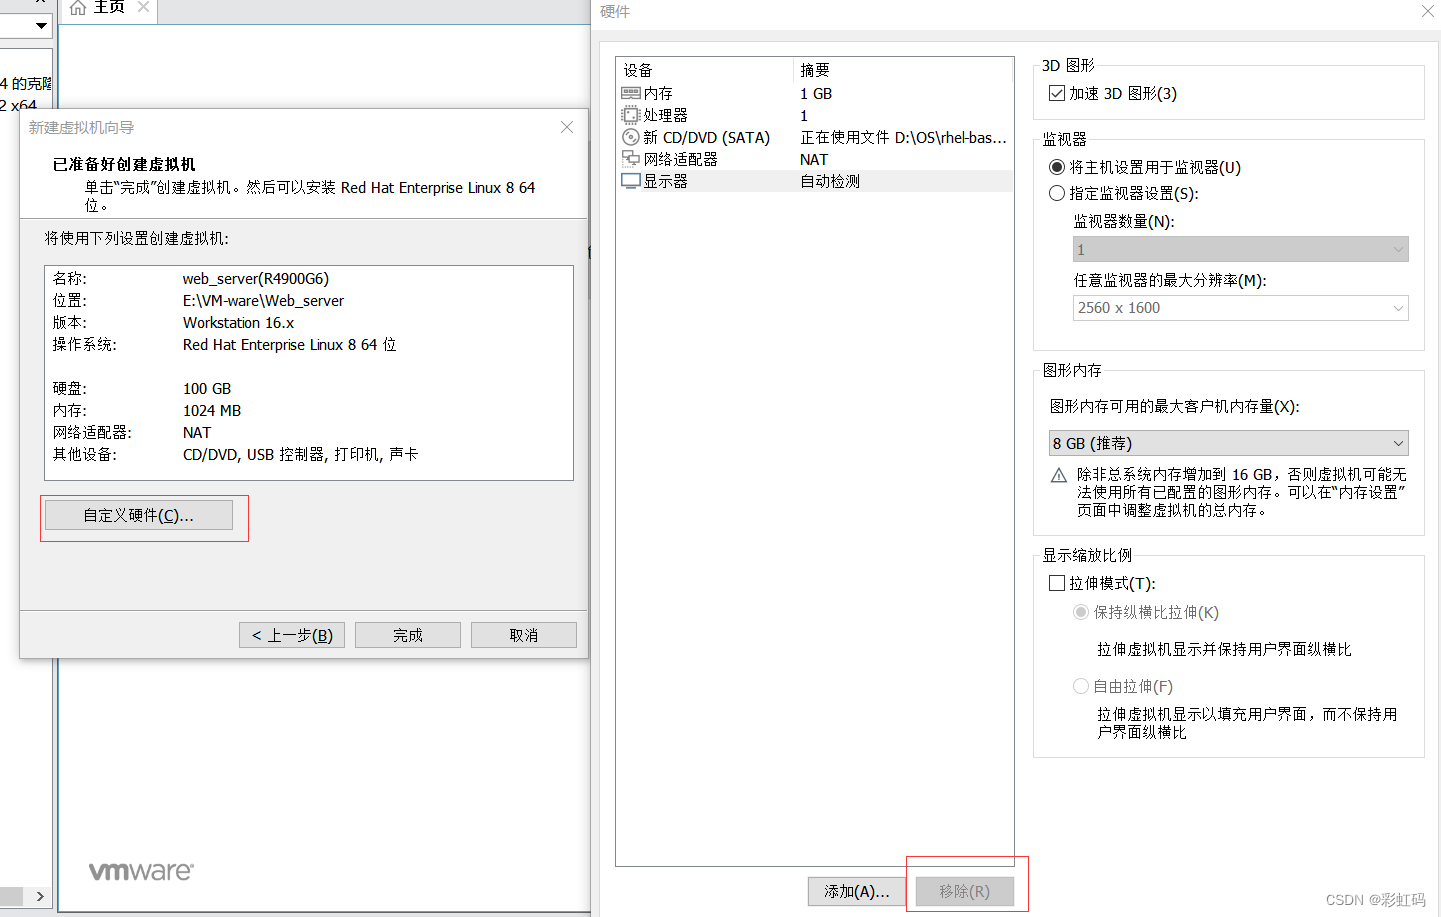Toggle 加速 3D 图形 checkbox
Screen dimensions: 1441x917
tap(1057, 93)
